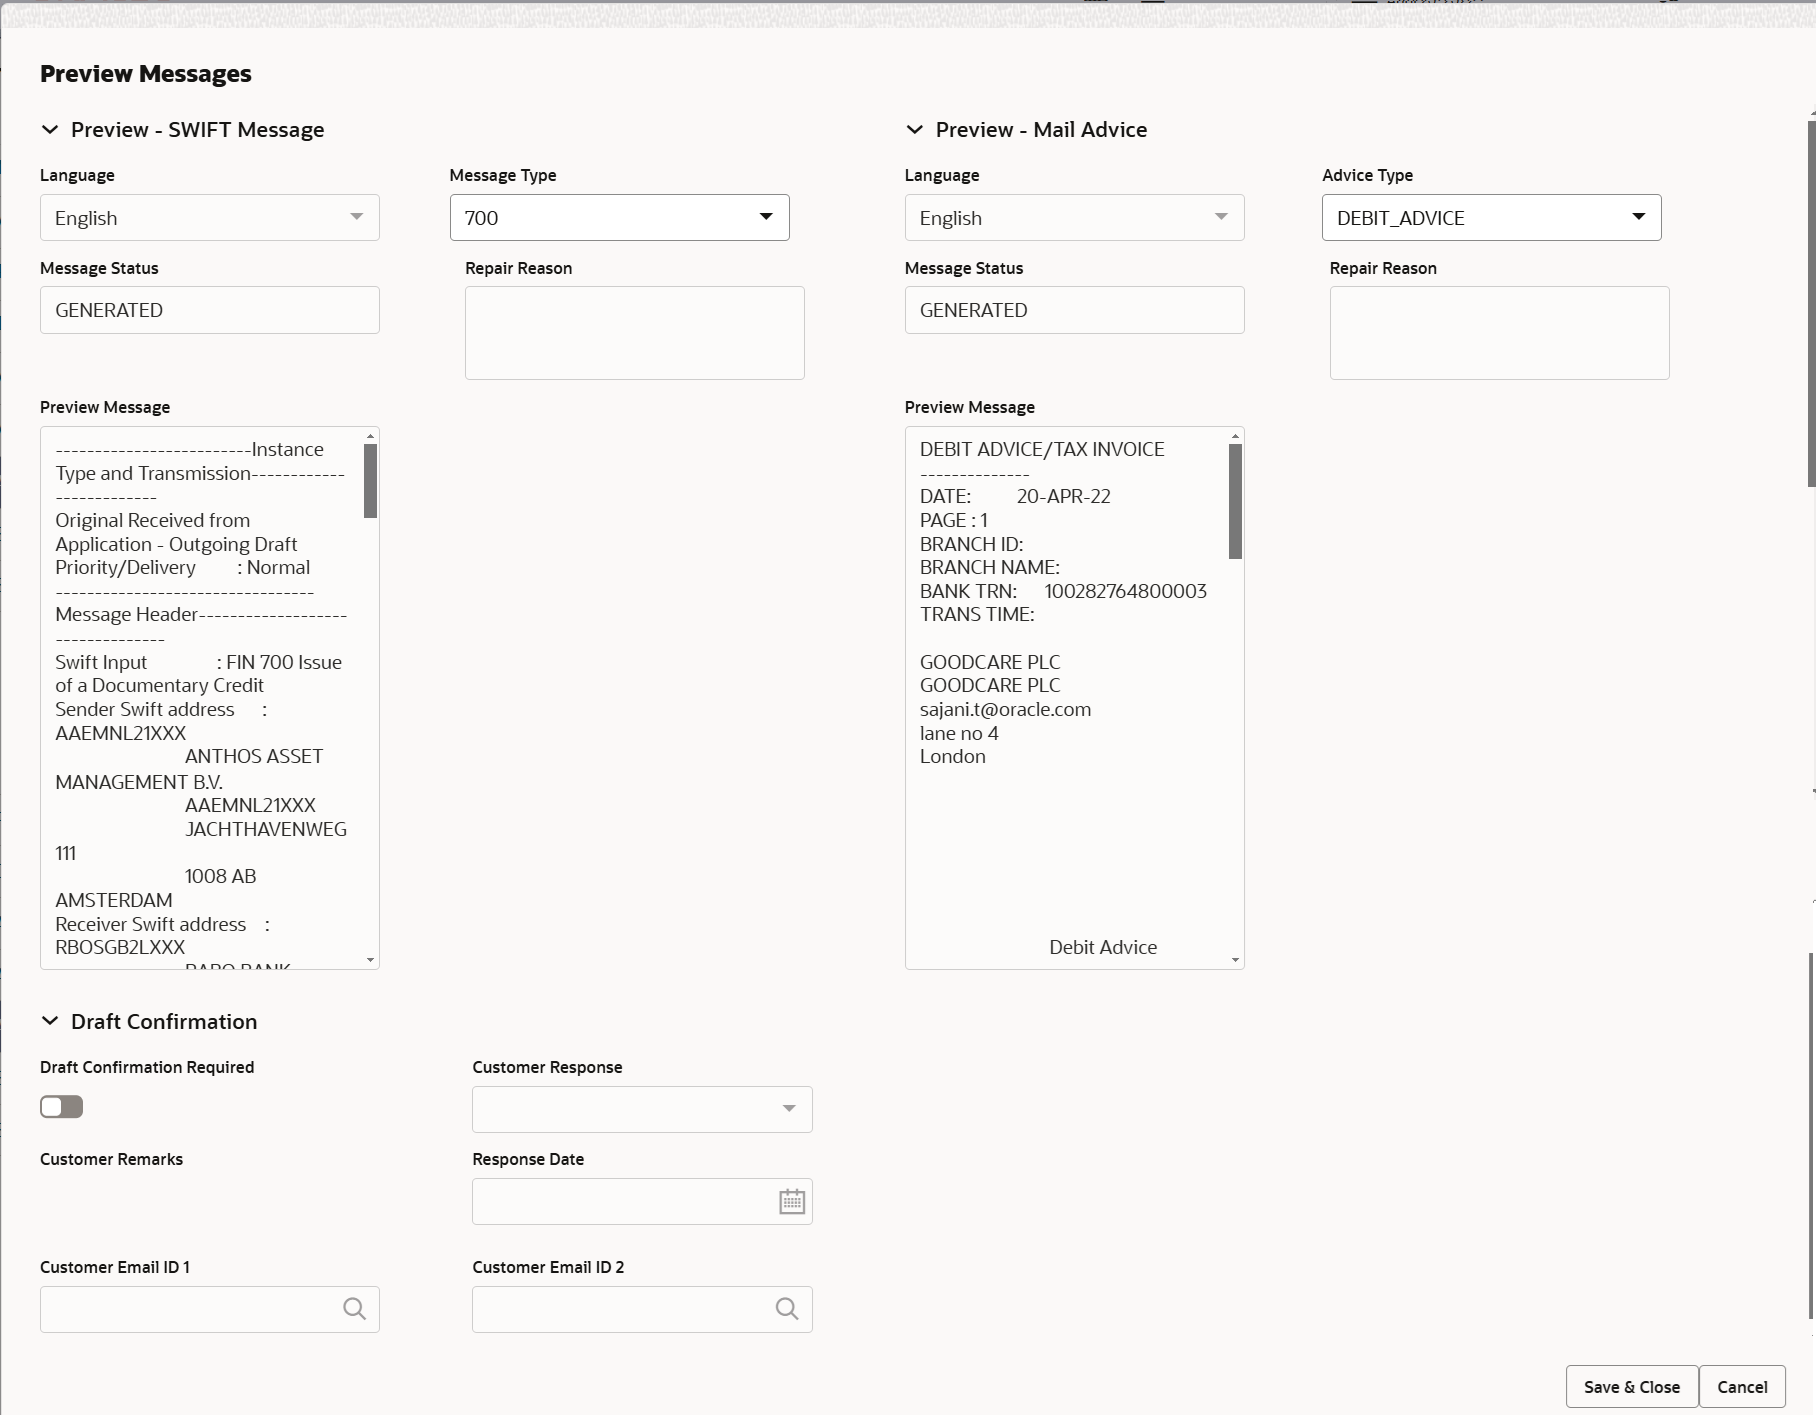
Task: Click SWIFT preview scroll up arrow
Action: click(370, 436)
